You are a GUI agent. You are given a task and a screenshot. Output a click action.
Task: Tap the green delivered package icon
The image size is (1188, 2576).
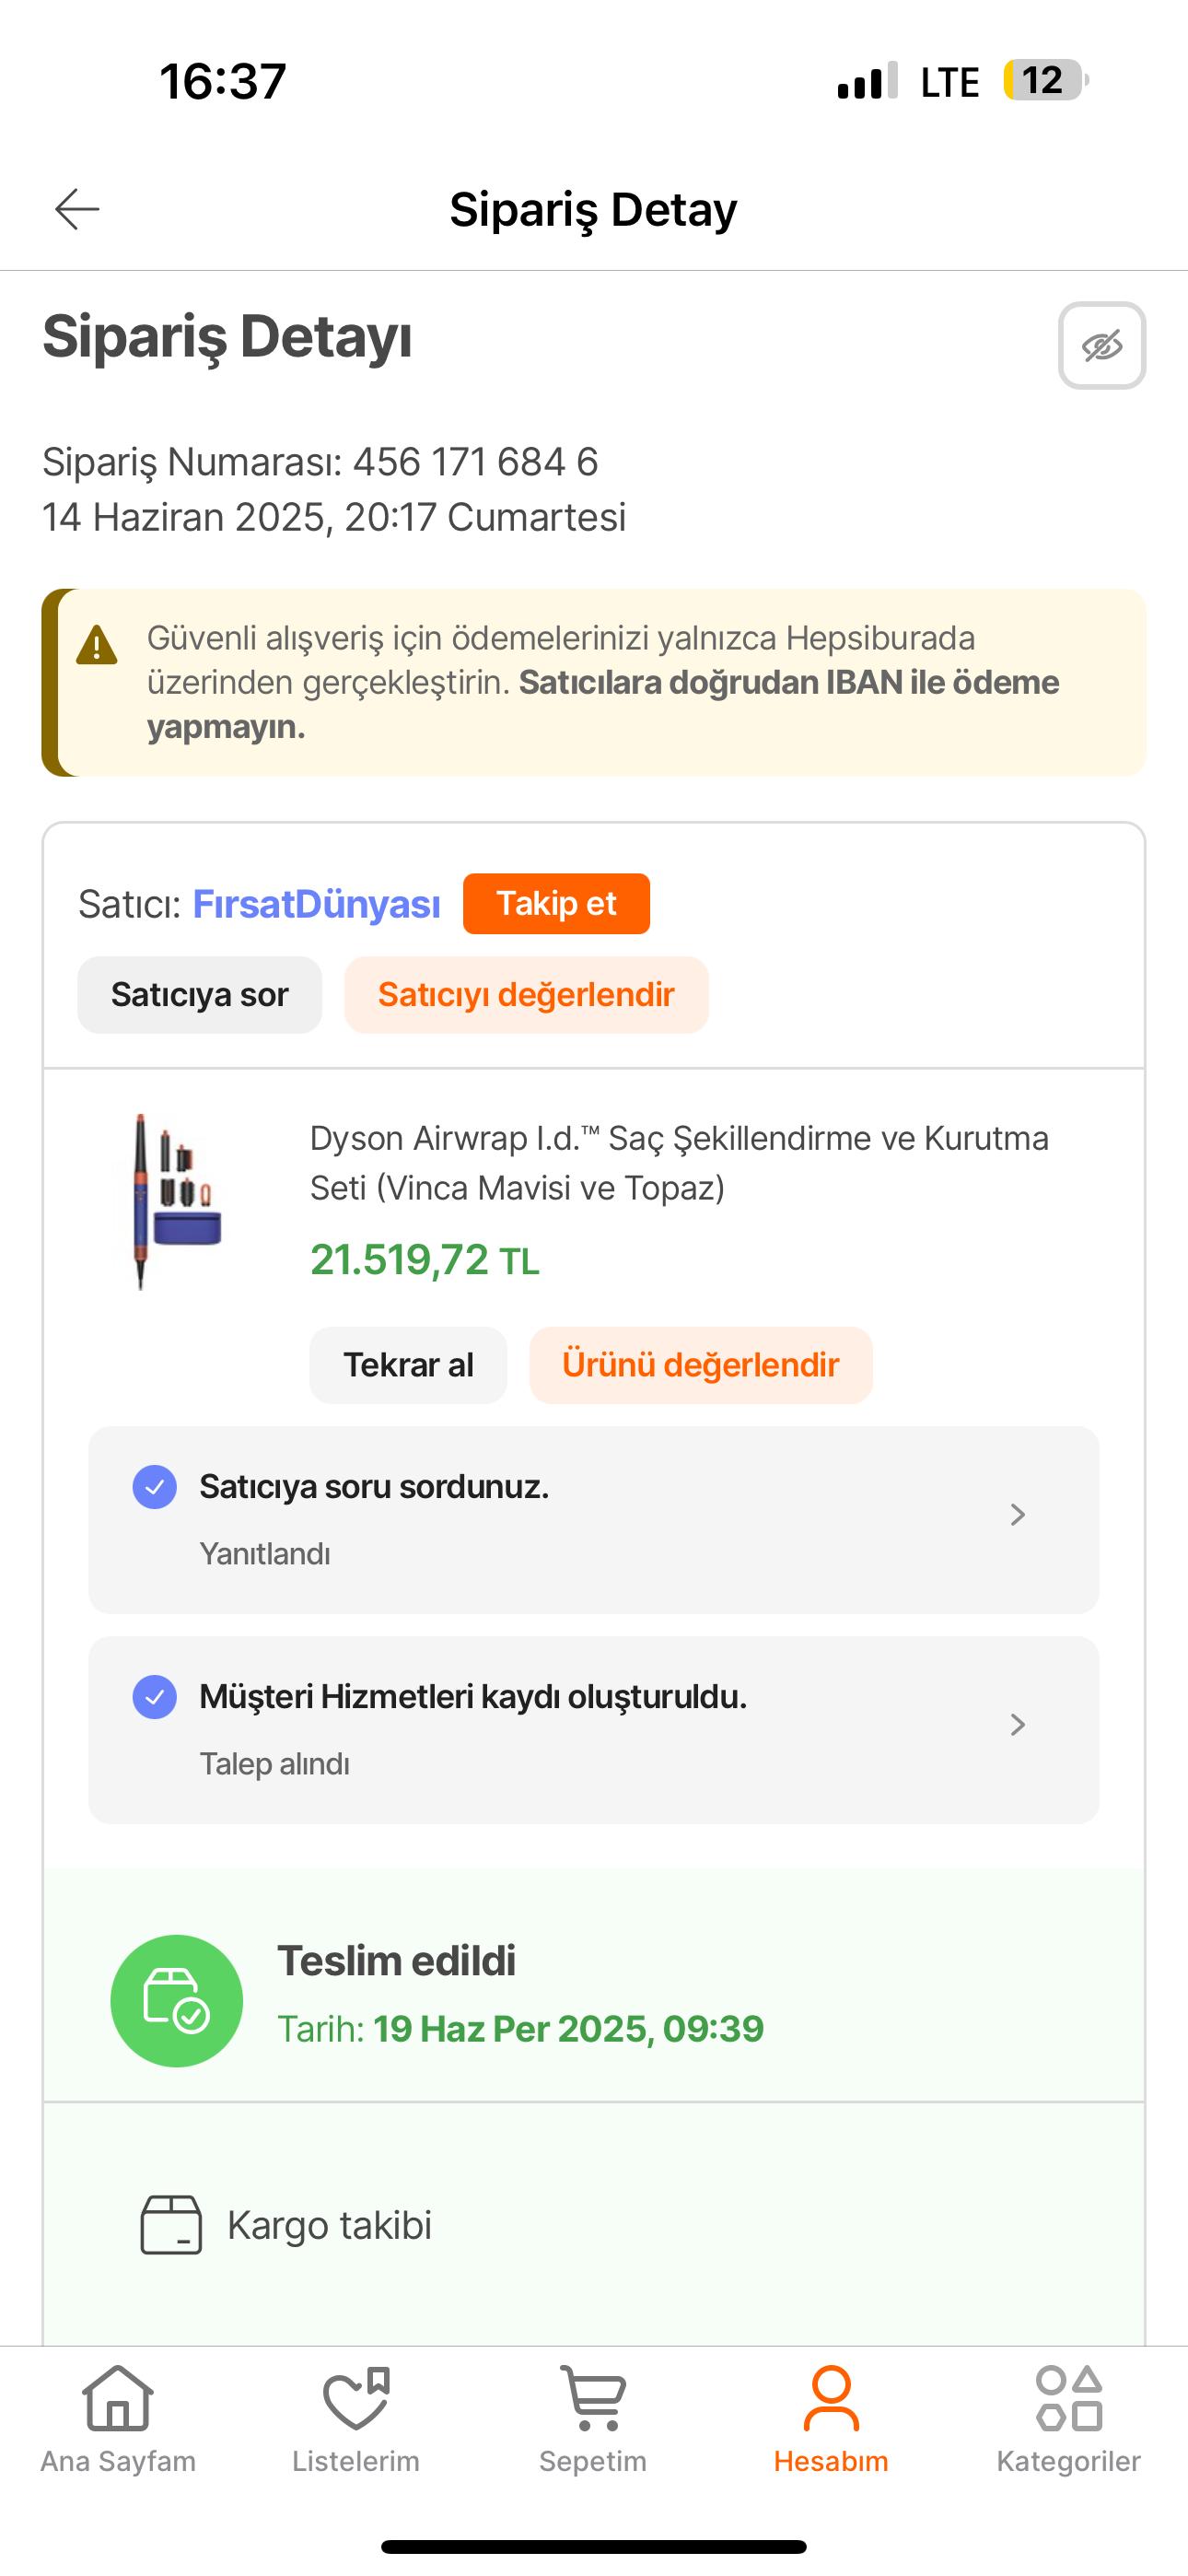177,2000
